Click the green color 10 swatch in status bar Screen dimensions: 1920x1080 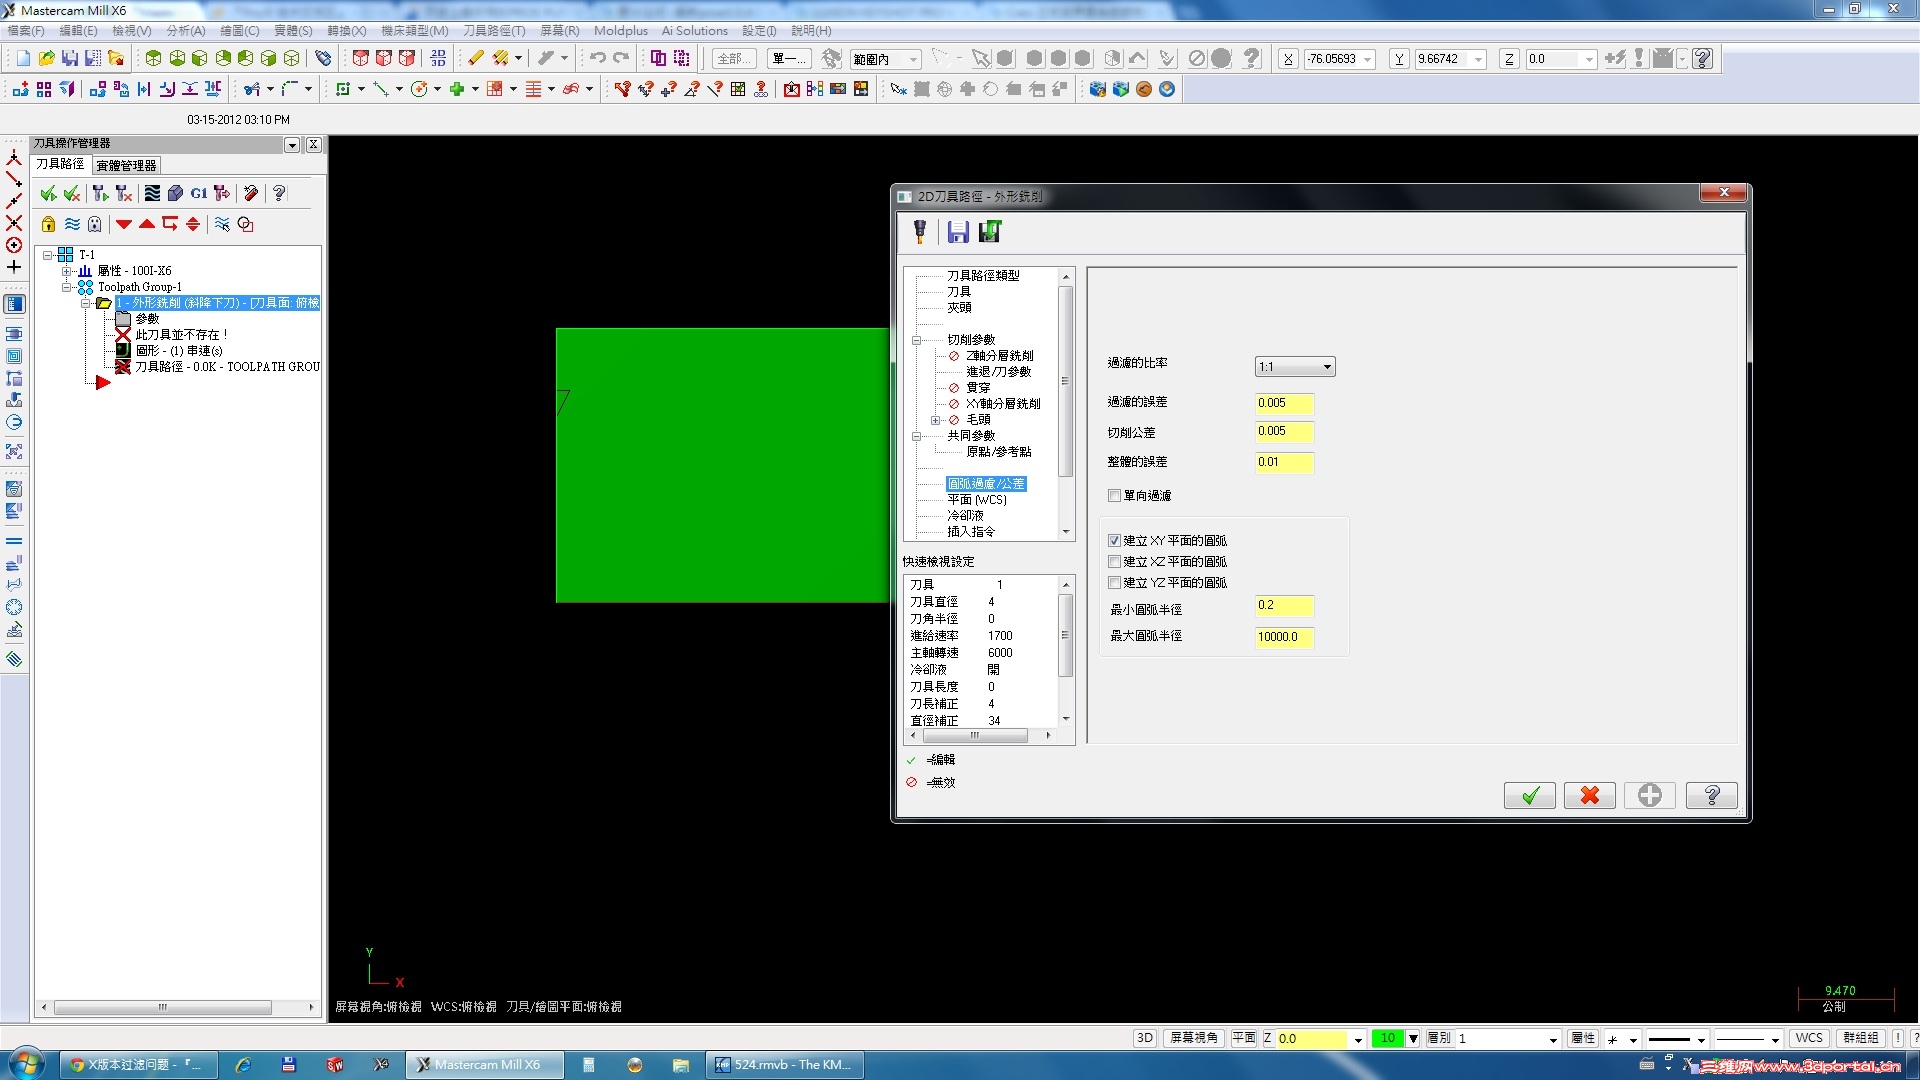coord(1387,1038)
